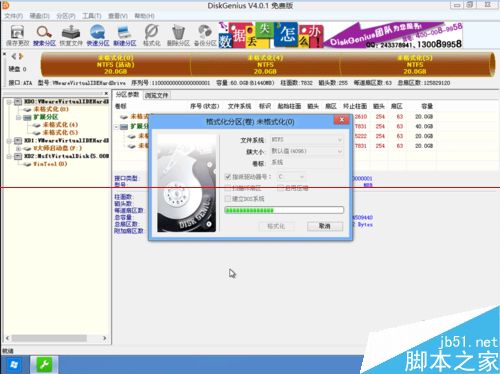The image size is (500, 374).
Task: Click the format dialog's hard disk image
Action: (187, 184)
